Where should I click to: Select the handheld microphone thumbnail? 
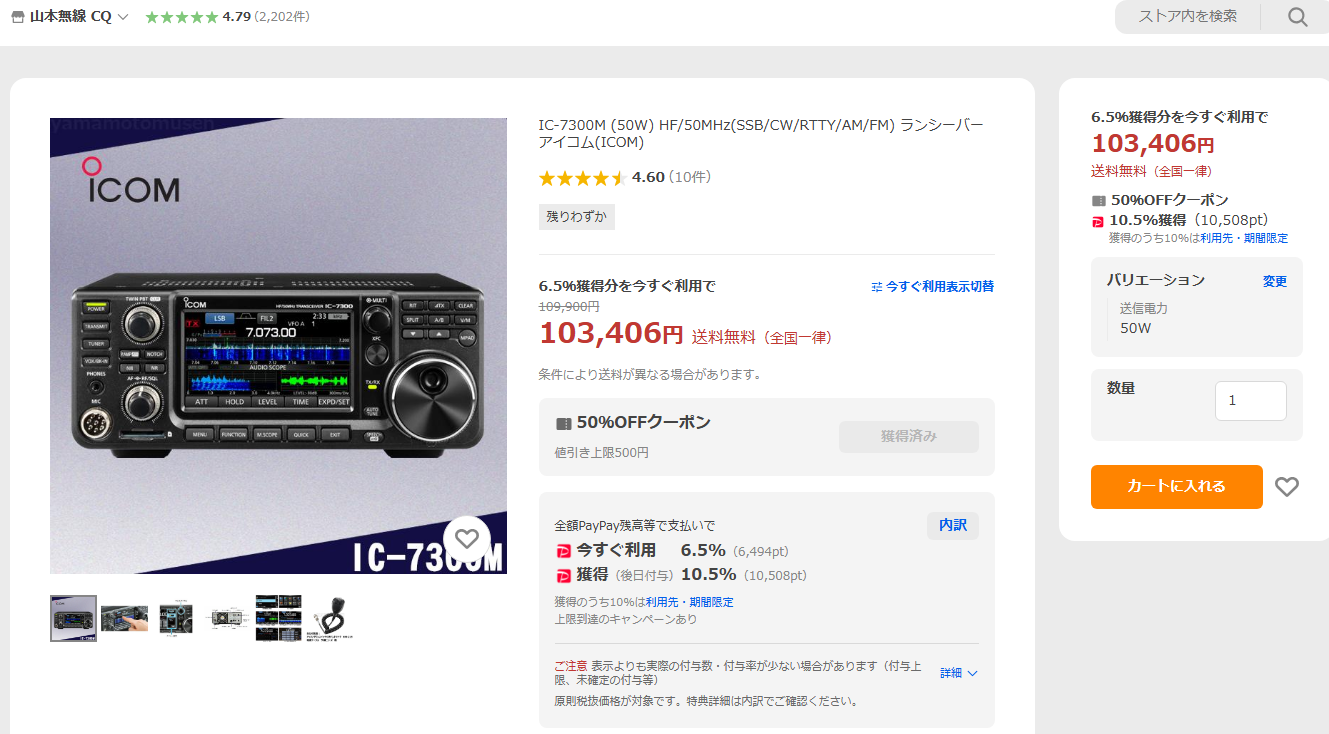[x=331, y=619]
